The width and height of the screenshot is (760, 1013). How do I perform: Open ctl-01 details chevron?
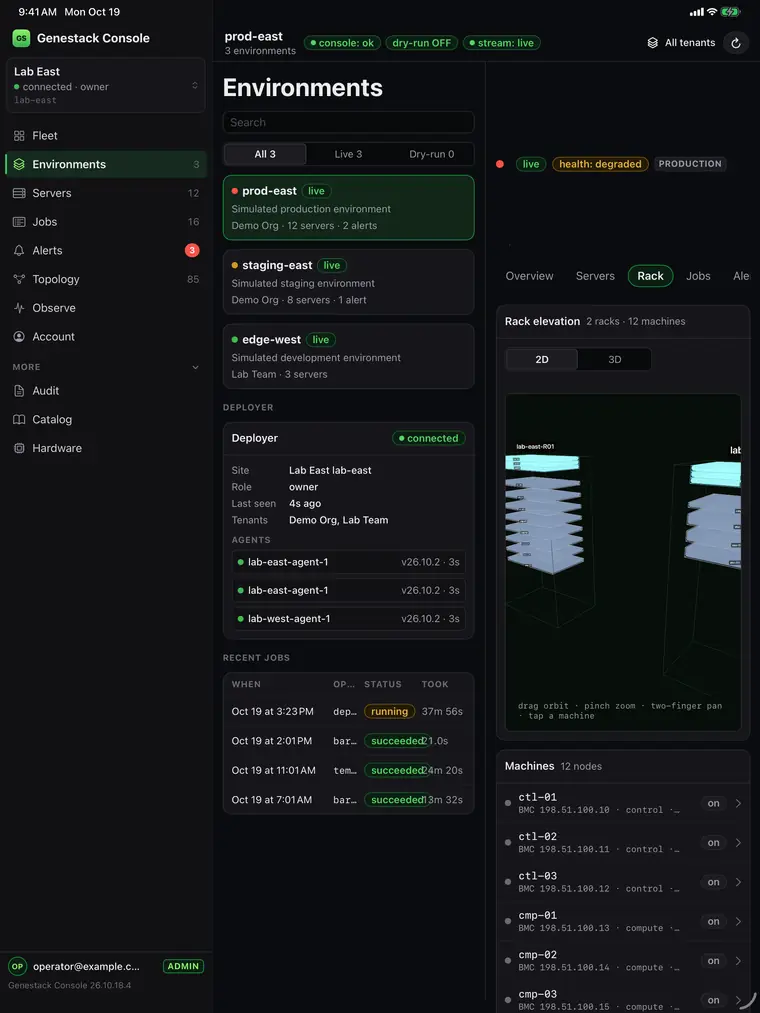point(738,804)
